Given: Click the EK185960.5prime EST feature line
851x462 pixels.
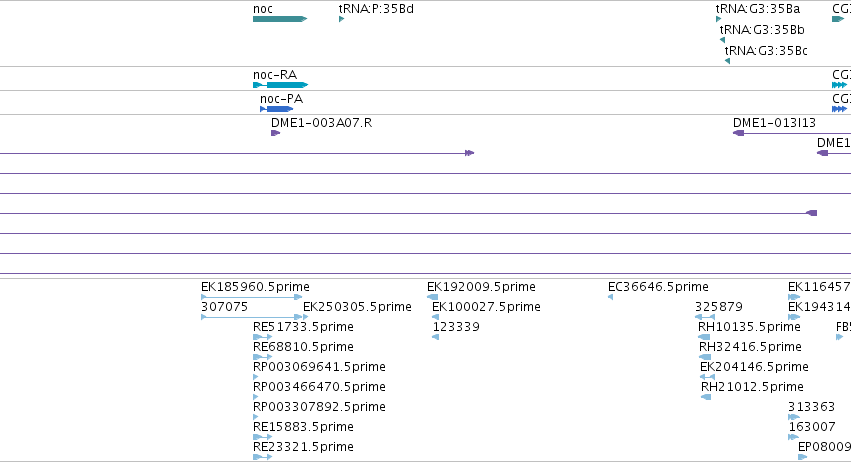Looking at the screenshot, I should click(x=251, y=297).
